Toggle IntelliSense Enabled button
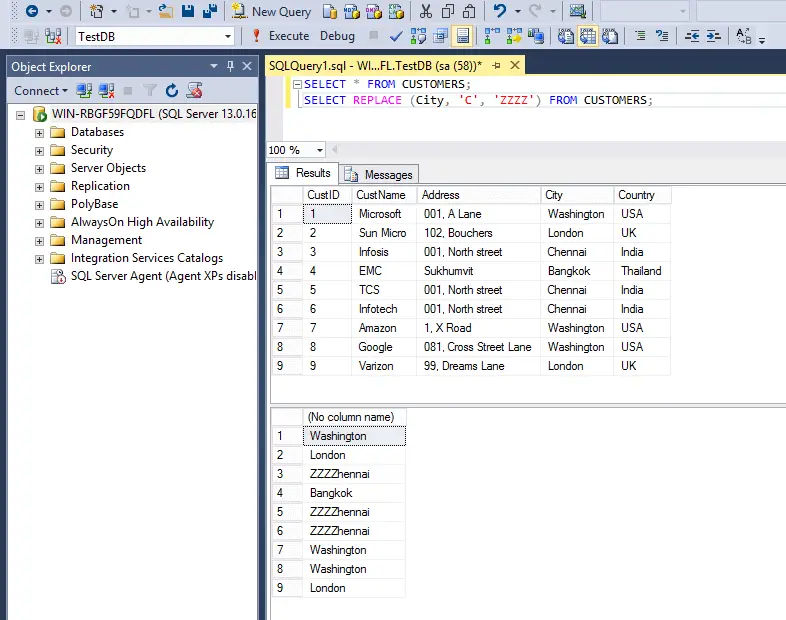Screen dimensions: 786x620 [463, 36]
